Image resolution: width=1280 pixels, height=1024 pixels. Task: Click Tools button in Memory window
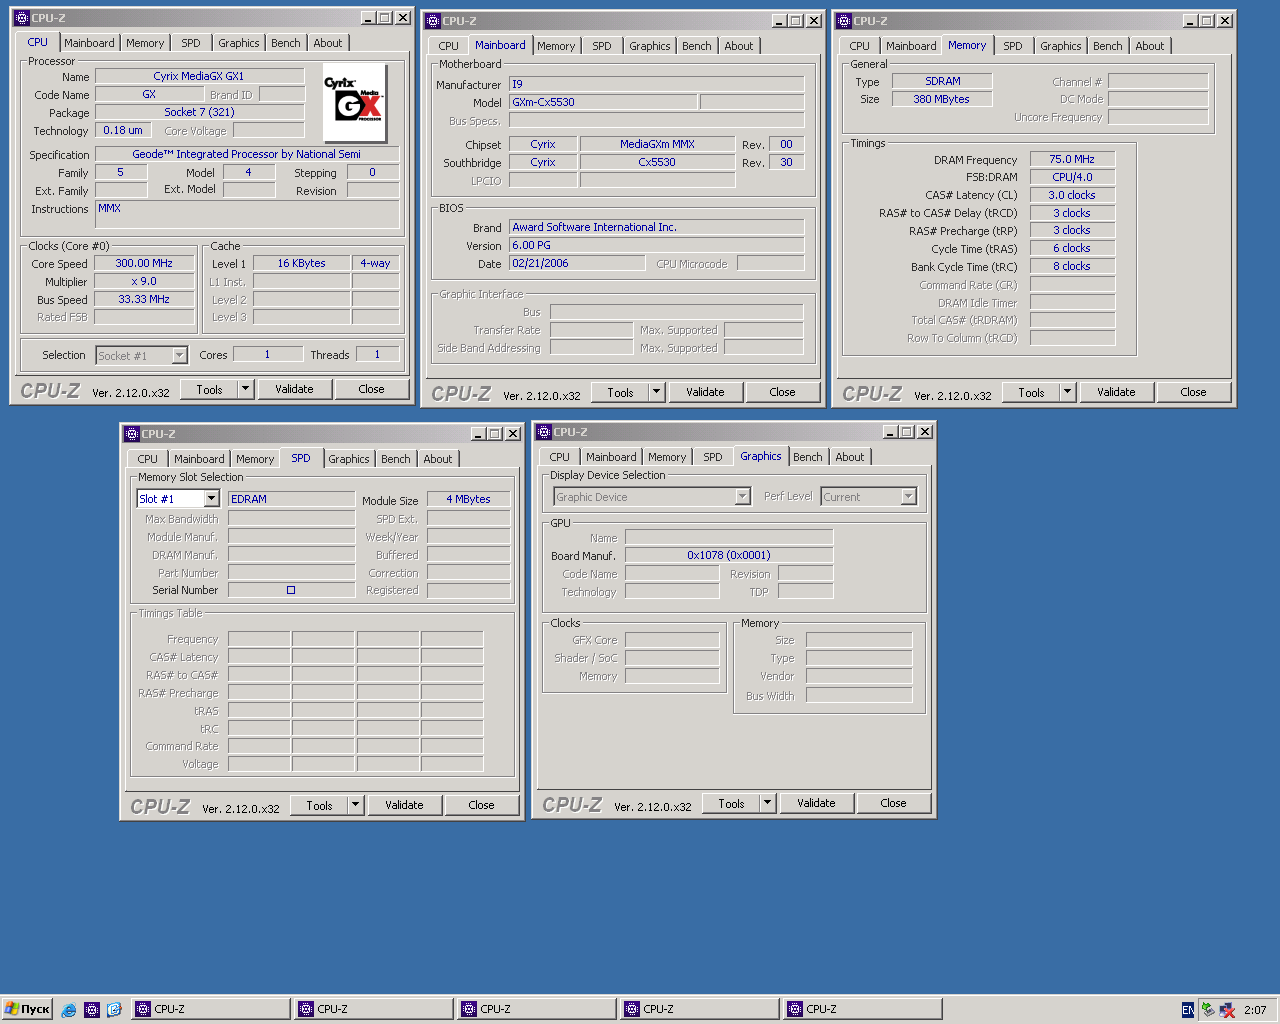tap(1031, 392)
